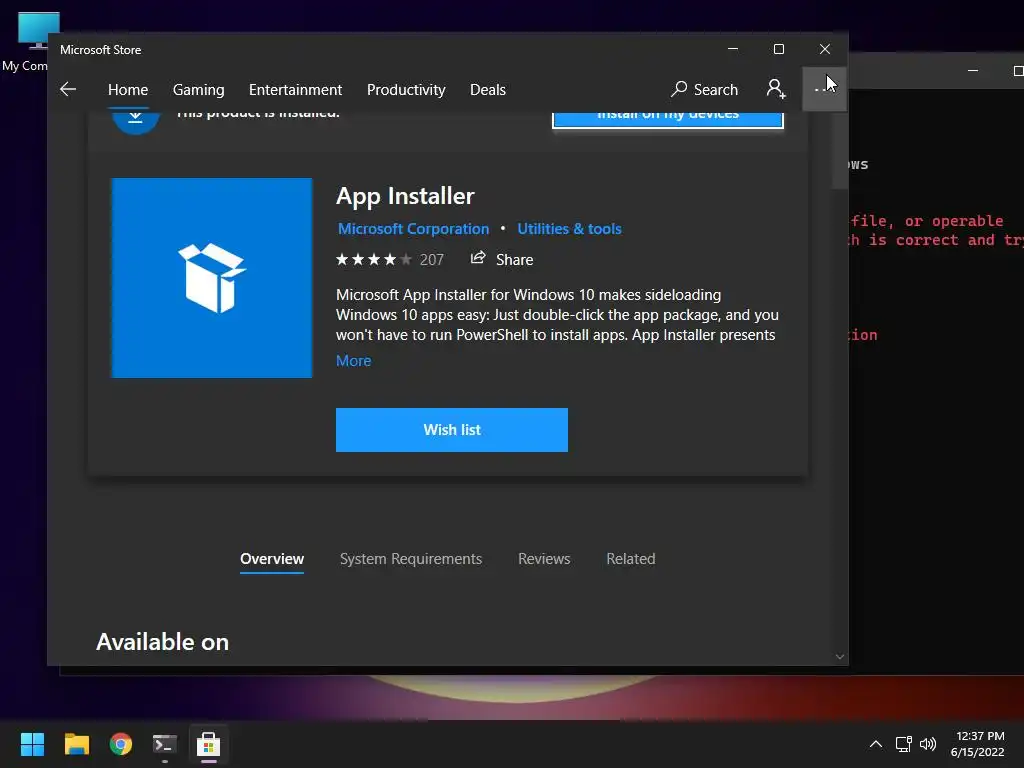Click the volume tray icon

(x=927, y=744)
